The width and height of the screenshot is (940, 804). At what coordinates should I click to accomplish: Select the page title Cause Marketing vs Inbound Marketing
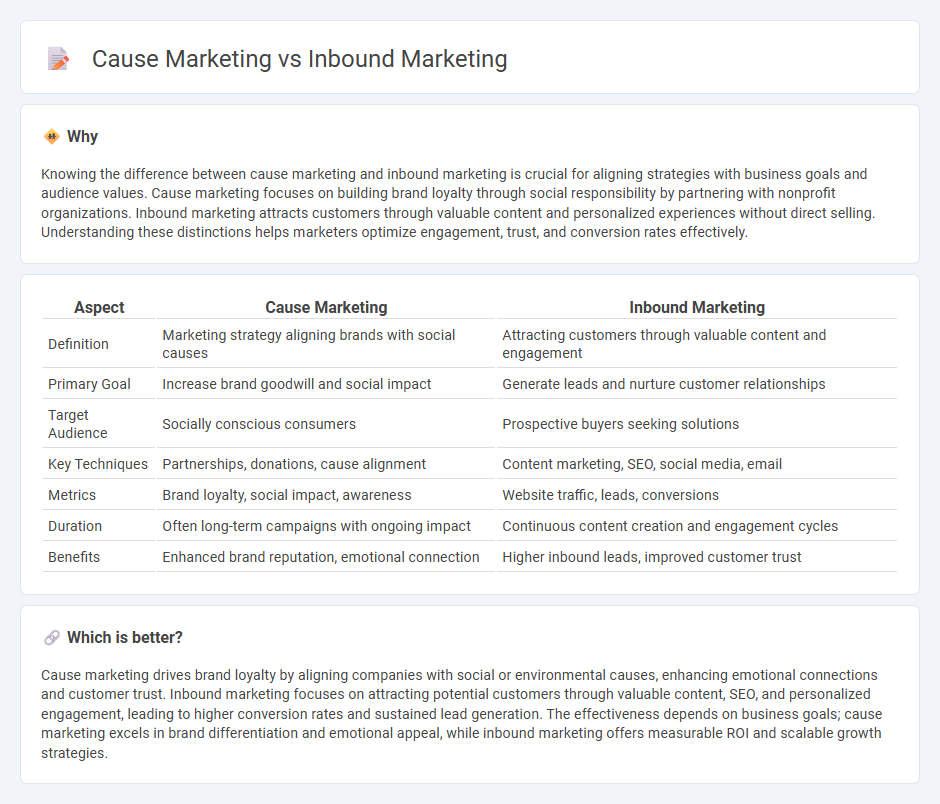pos(299,59)
